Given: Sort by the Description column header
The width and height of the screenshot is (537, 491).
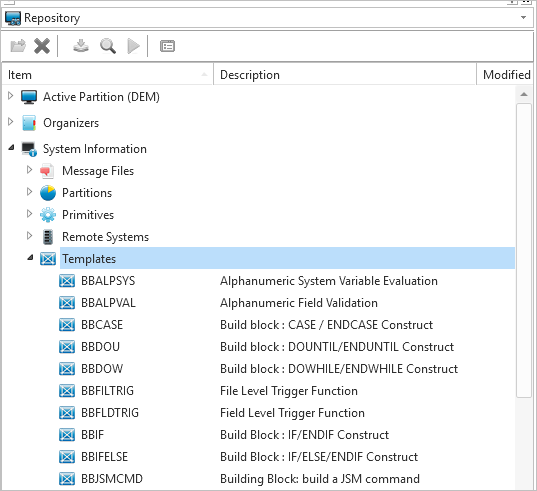Looking at the screenshot, I should 345,74.
